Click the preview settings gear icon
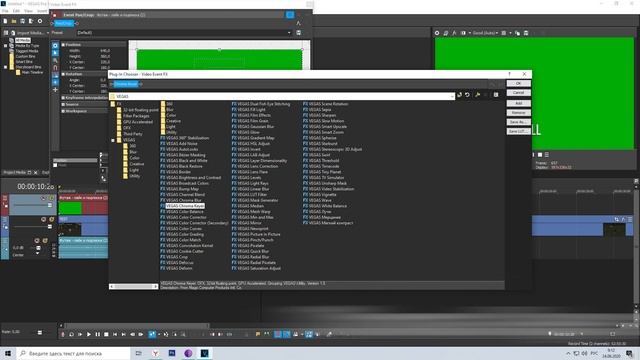The height and width of the screenshot is (360, 640). [437, 33]
